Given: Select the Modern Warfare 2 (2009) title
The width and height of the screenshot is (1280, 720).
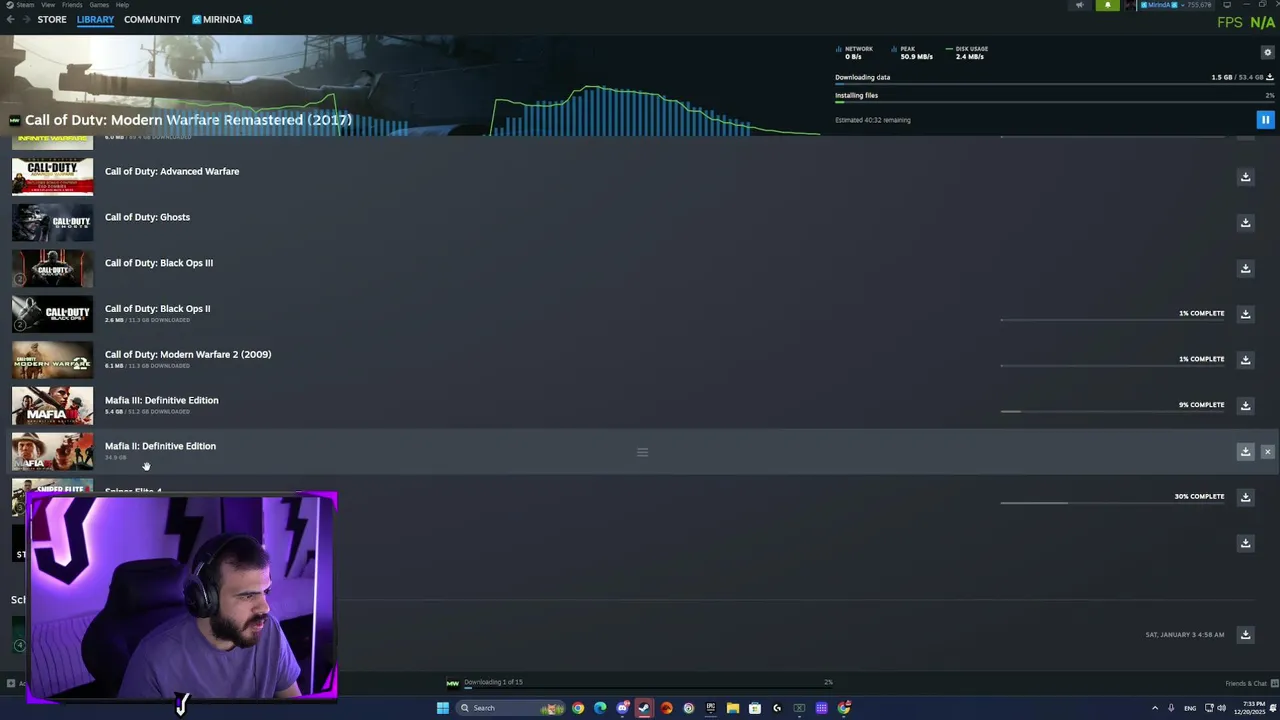Looking at the screenshot, I should (188, 354).
